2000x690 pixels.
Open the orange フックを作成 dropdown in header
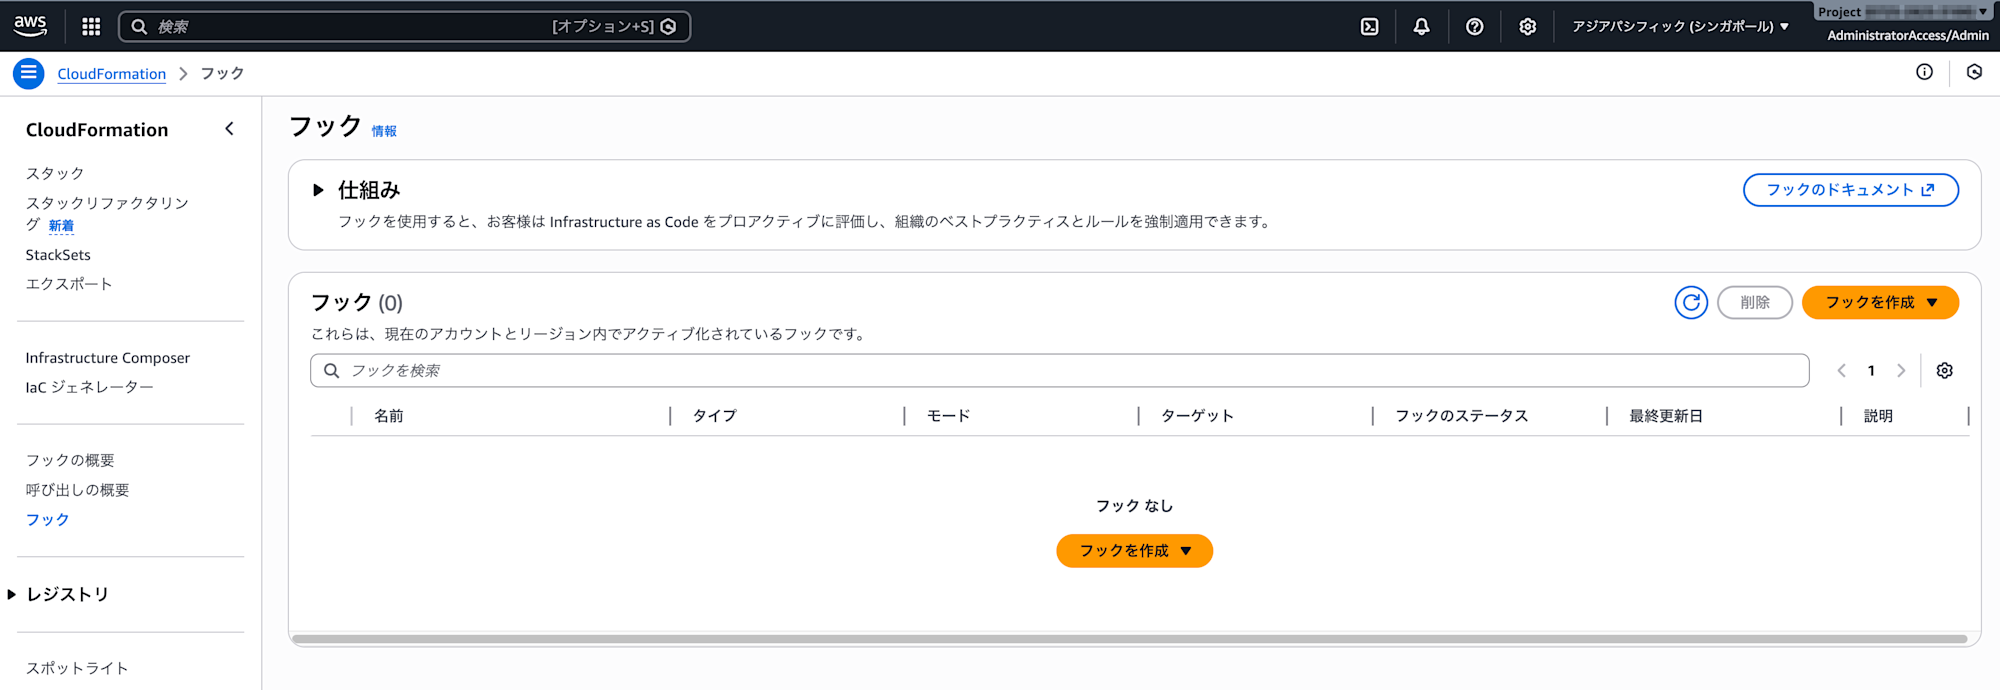[1880, 302]
